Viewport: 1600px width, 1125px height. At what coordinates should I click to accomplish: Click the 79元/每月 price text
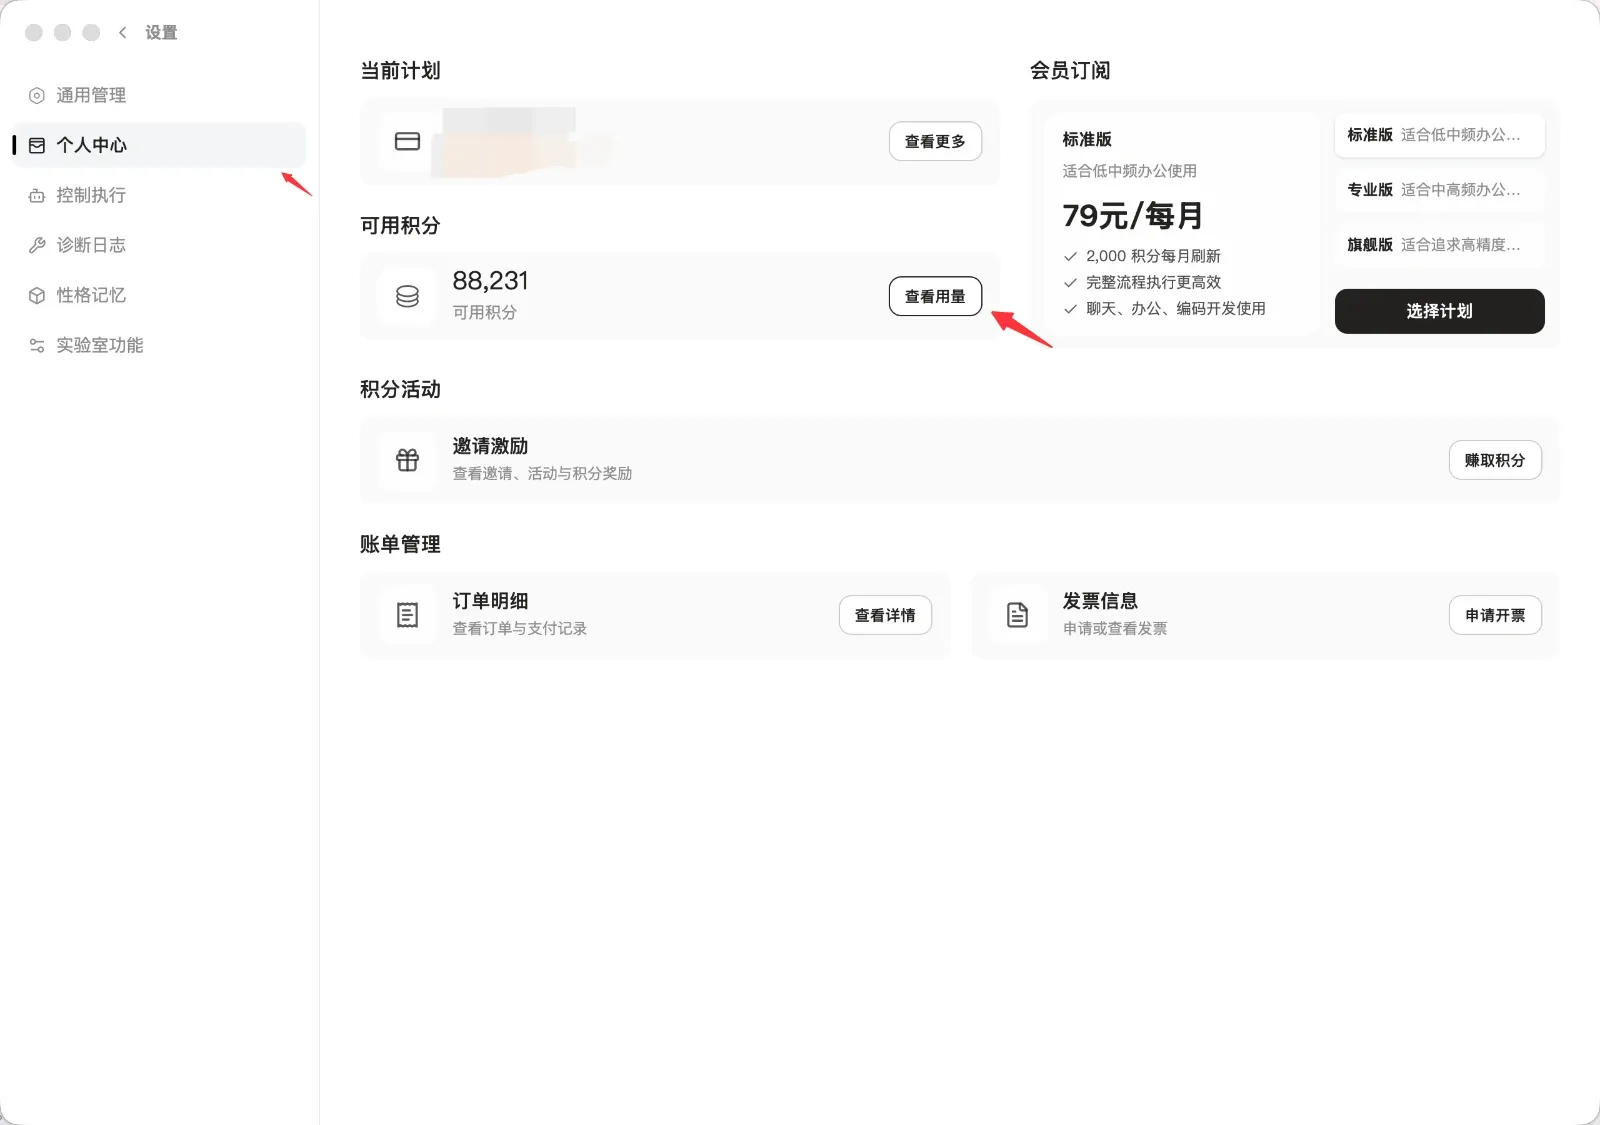[1132, 216]
